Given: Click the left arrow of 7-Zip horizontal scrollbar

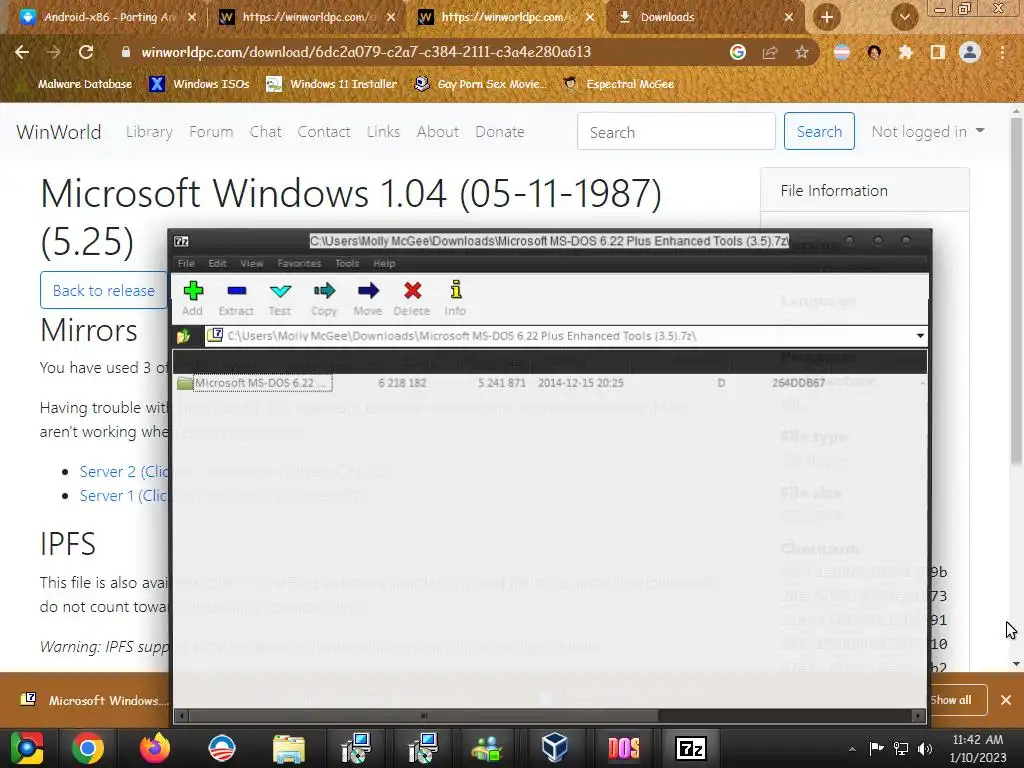Looking at the screenshot, I should 182,716.
